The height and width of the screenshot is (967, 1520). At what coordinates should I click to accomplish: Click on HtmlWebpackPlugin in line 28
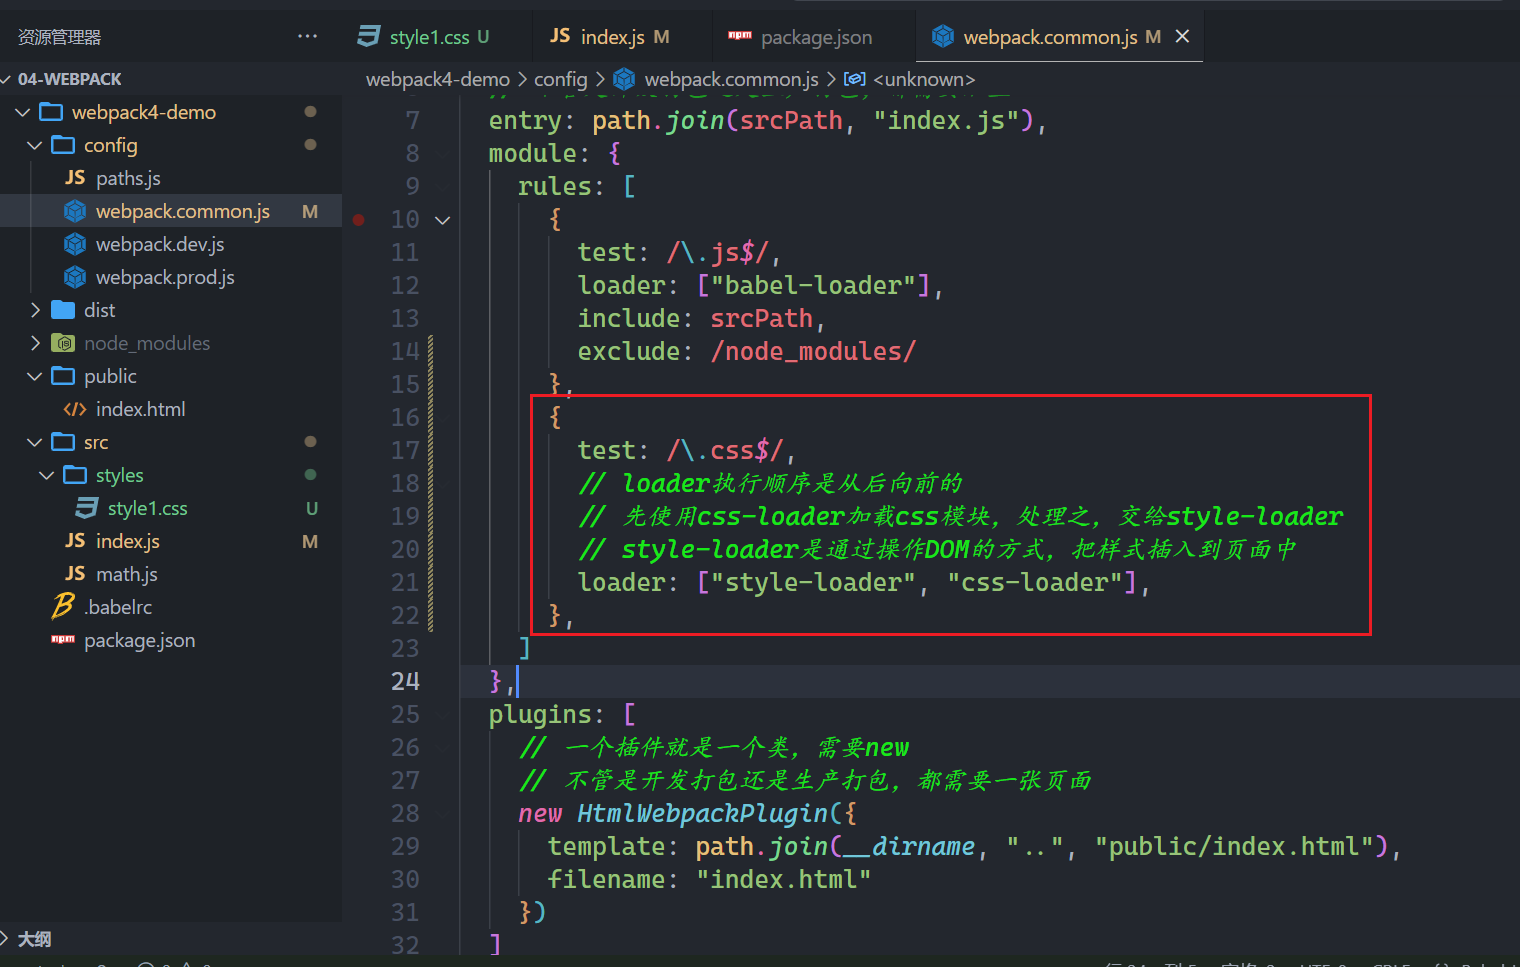(702, 813)
